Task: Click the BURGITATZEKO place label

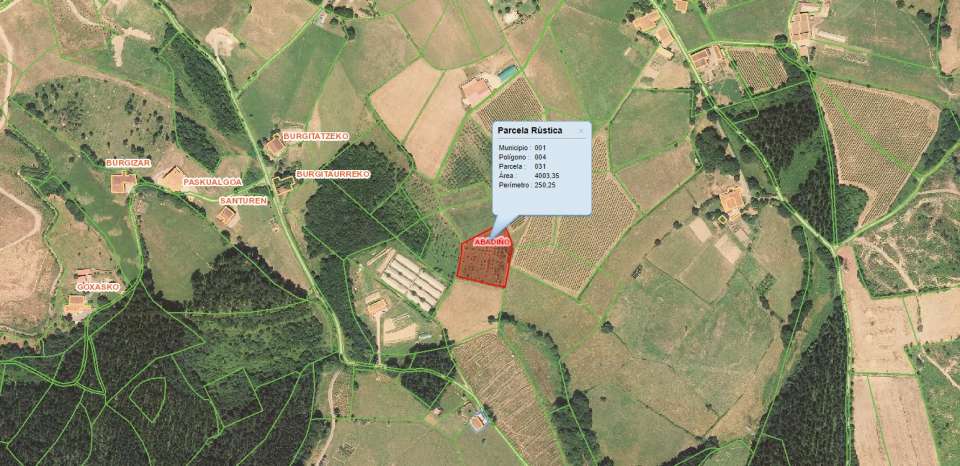Action: [315, 136]
